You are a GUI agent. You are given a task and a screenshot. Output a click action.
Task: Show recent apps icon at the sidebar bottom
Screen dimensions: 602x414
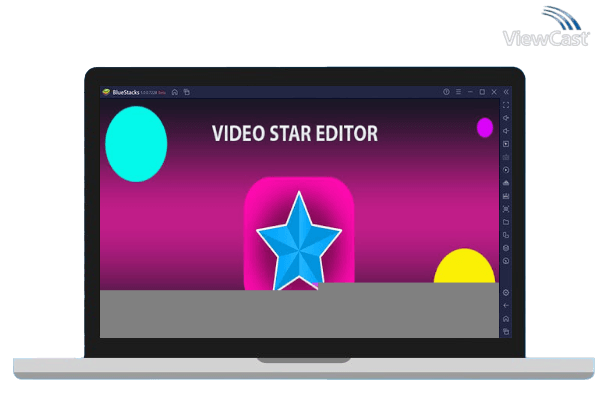(506, 331)
